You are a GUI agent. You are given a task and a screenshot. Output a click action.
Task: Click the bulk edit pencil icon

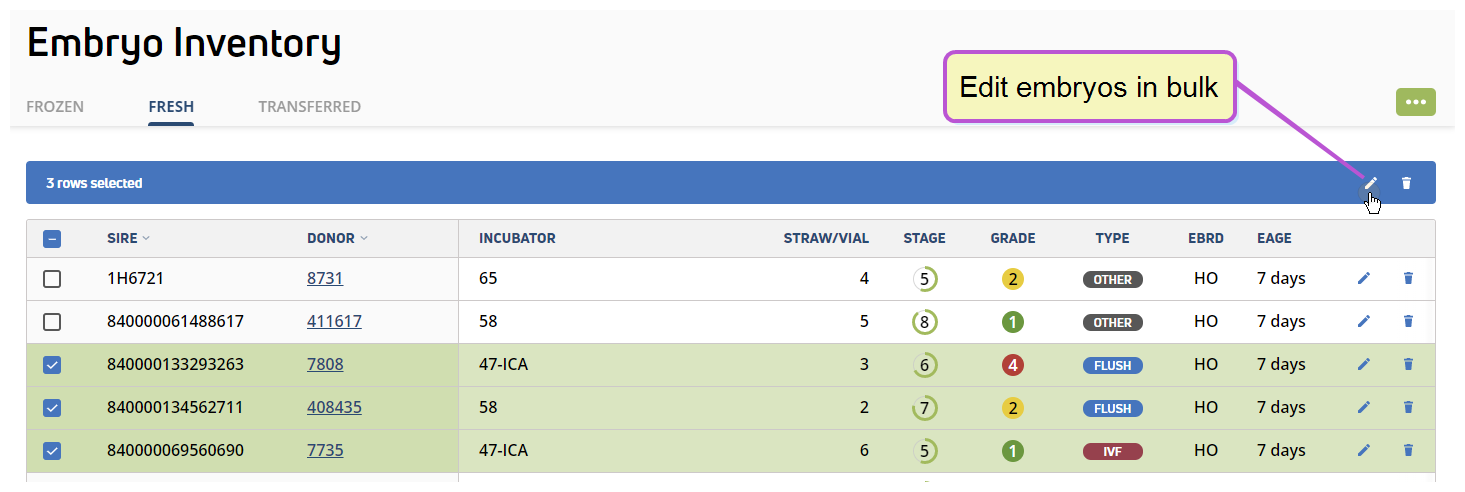point(1371,183)
